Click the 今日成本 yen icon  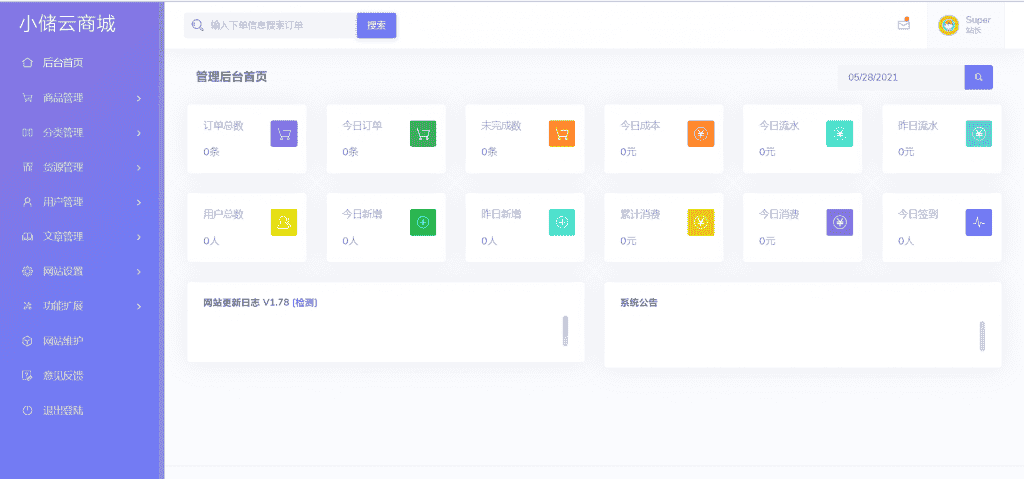(701, 133)
